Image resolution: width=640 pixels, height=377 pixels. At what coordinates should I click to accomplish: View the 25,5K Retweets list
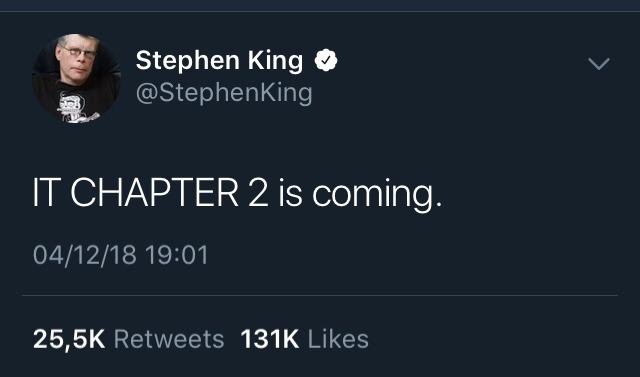pyautogui.click(x=129, y=339)
